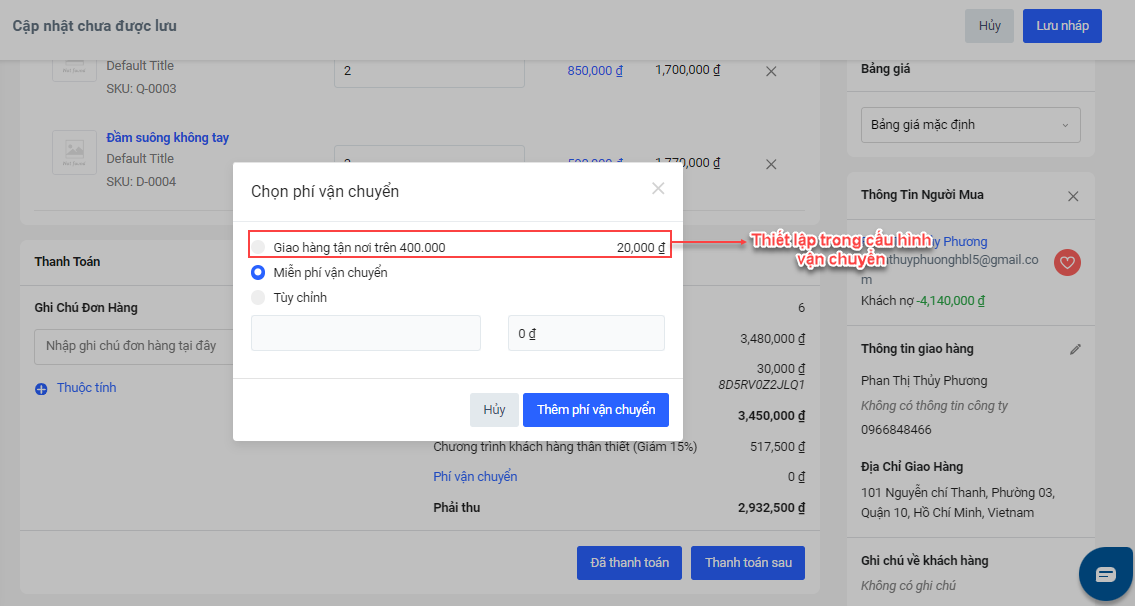Select Giao hàng tận nơi trên 400.000 option
Image resolution: width=1135 pixels, height=606 pixels.
tap(259, 247)
